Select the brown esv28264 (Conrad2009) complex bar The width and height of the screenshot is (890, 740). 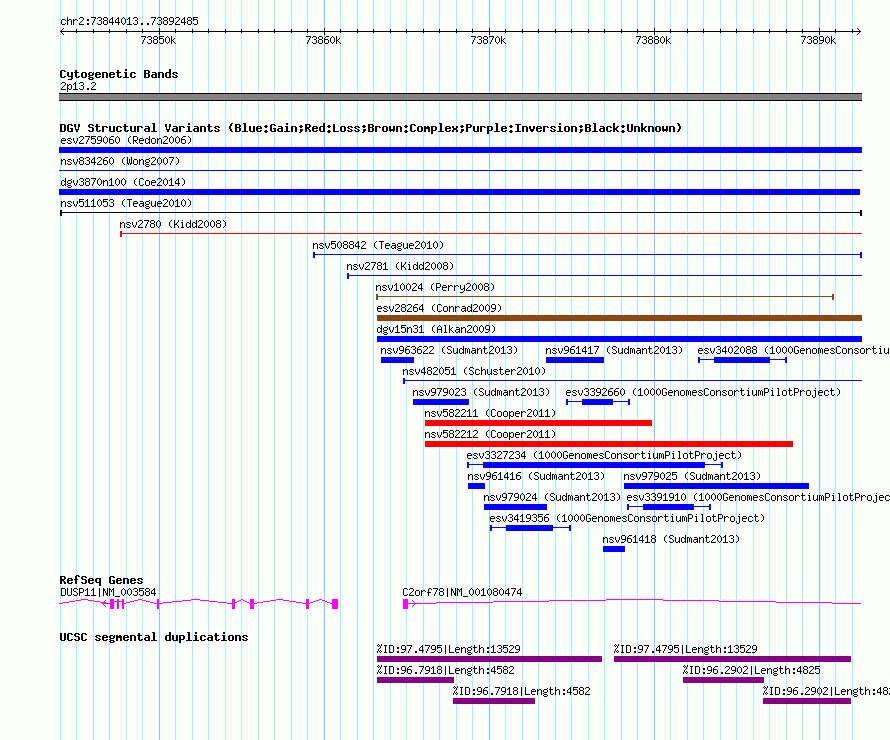coord(618,318)
